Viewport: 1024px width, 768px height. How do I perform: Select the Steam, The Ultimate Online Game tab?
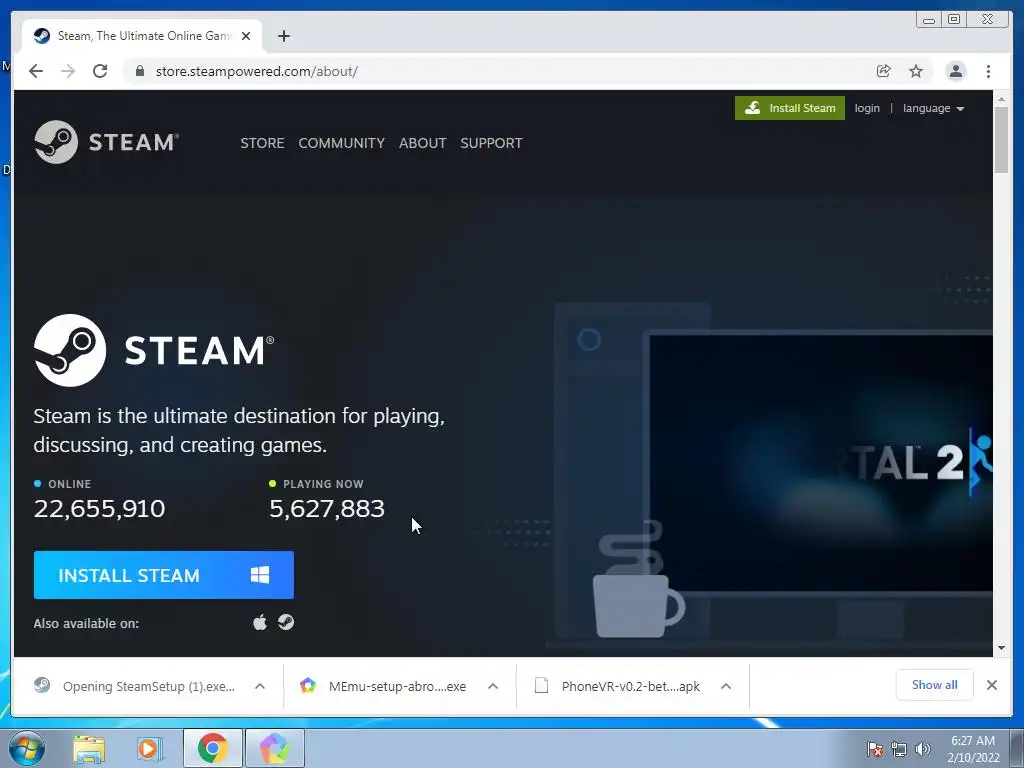tap(142, 36)
